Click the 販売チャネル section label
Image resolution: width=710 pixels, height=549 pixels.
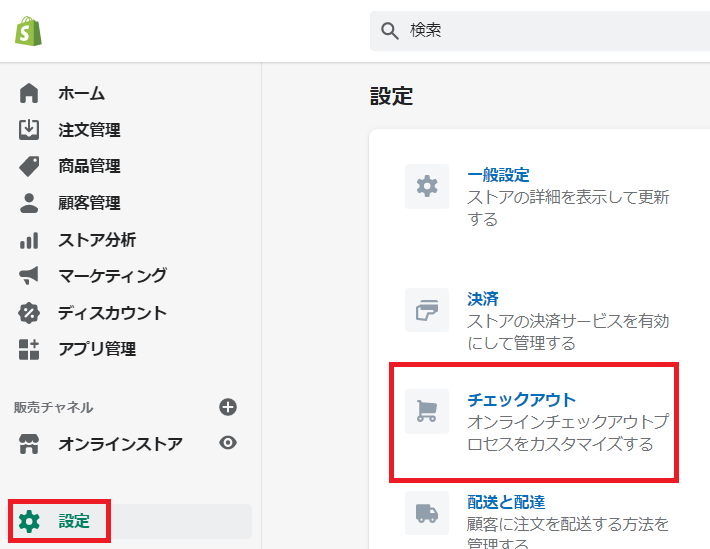pos(53,407)
